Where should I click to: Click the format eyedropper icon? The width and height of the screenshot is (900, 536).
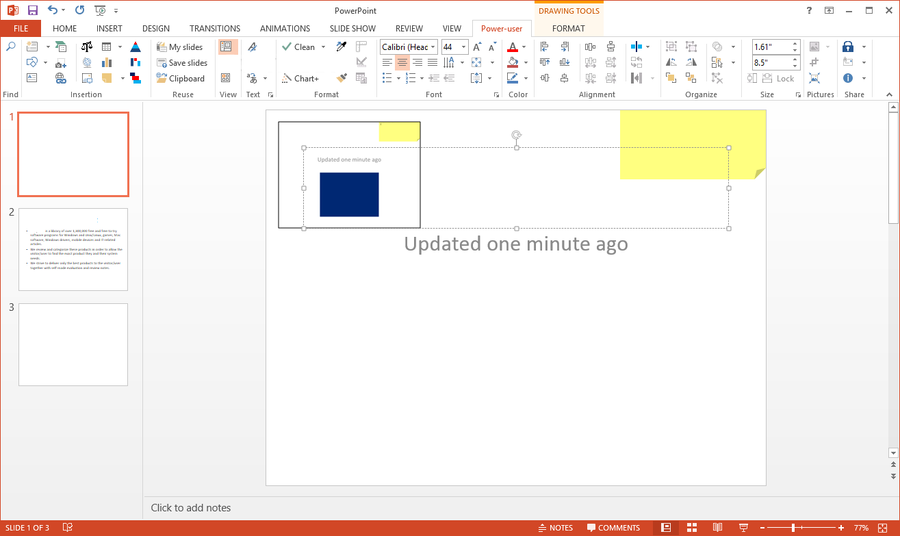click(341, 47)
